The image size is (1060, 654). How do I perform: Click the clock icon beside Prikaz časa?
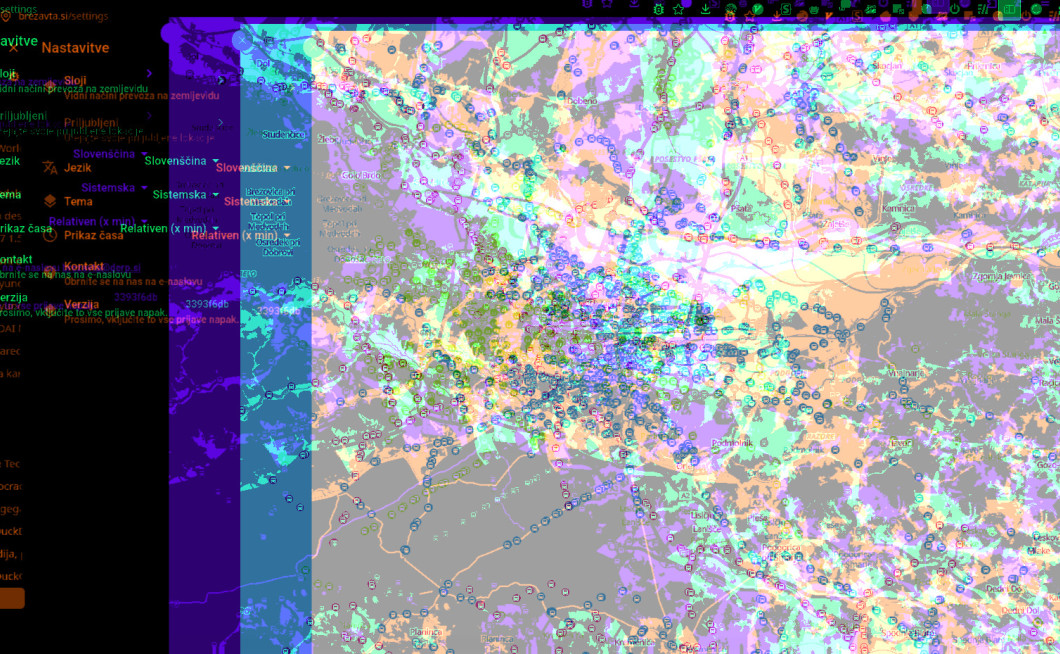tap(49, 235)
